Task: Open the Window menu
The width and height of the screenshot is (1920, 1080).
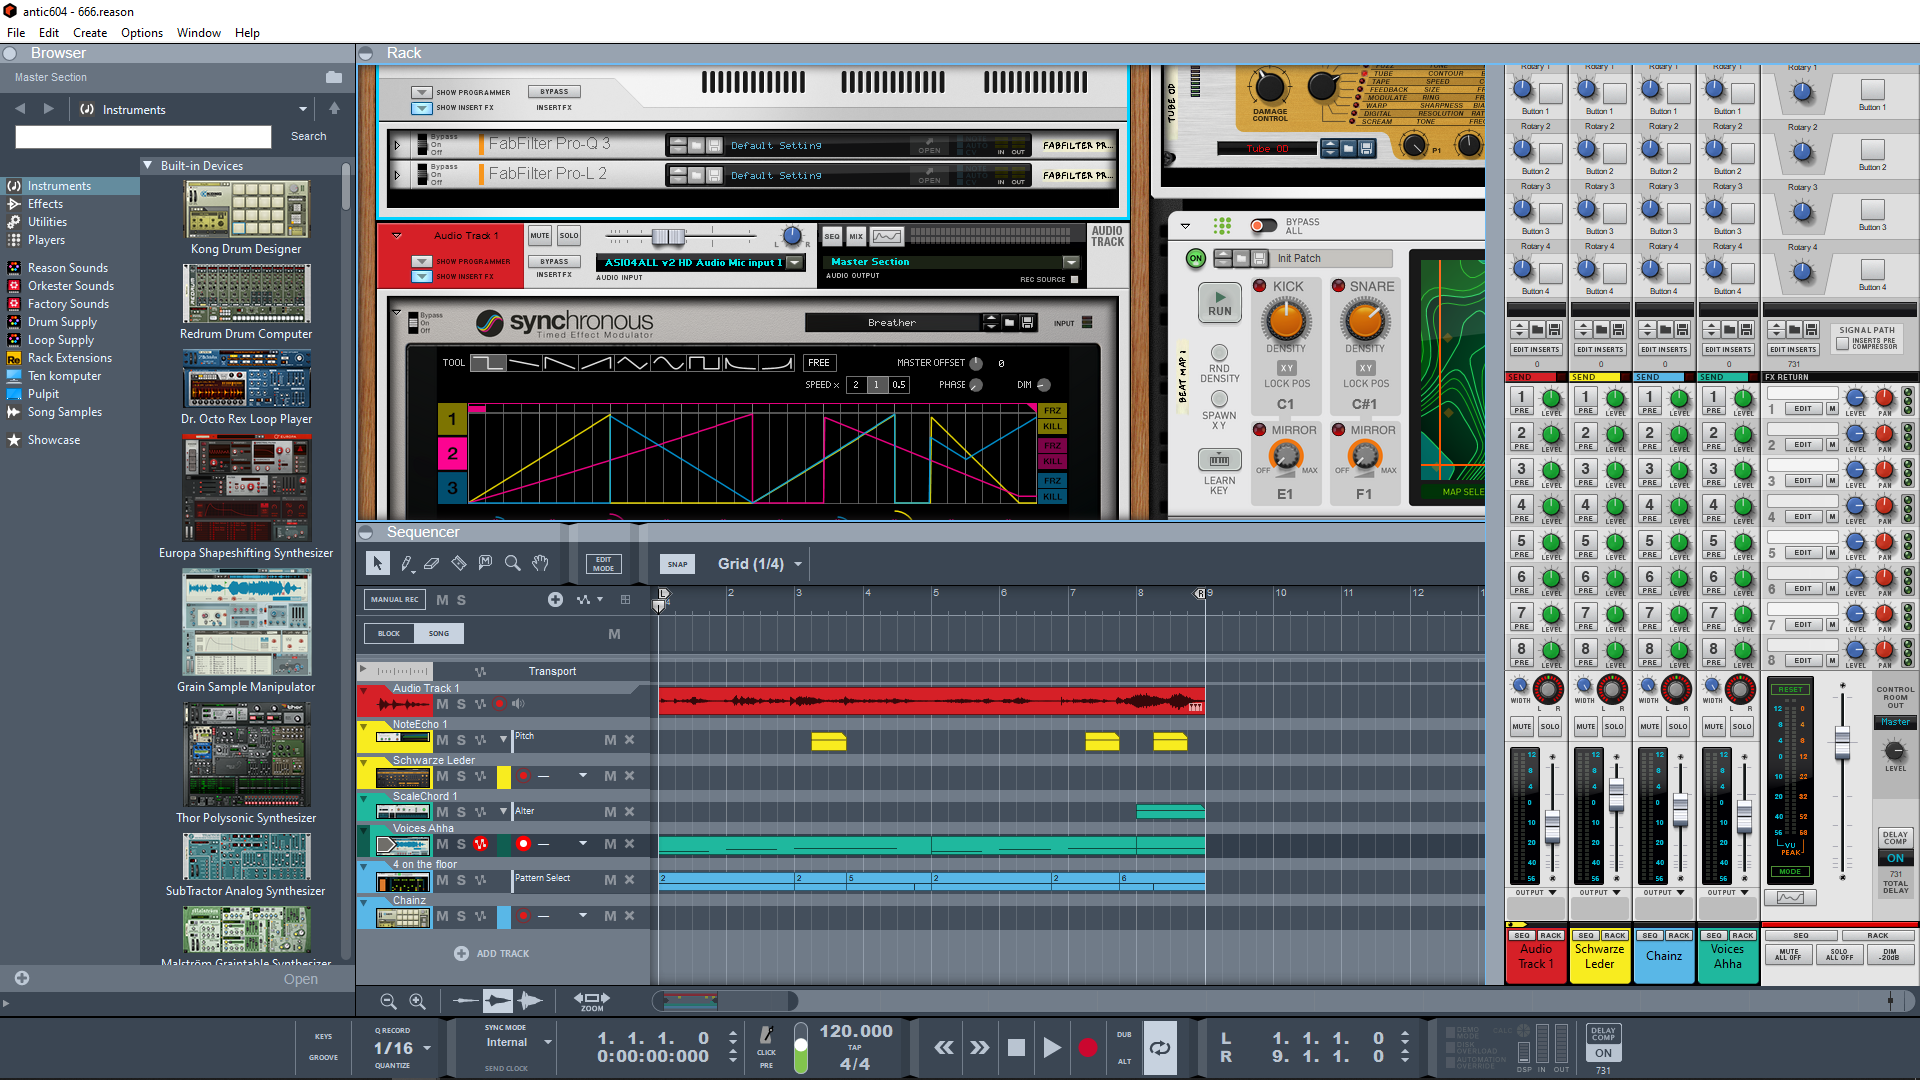Action: [199, 32]
